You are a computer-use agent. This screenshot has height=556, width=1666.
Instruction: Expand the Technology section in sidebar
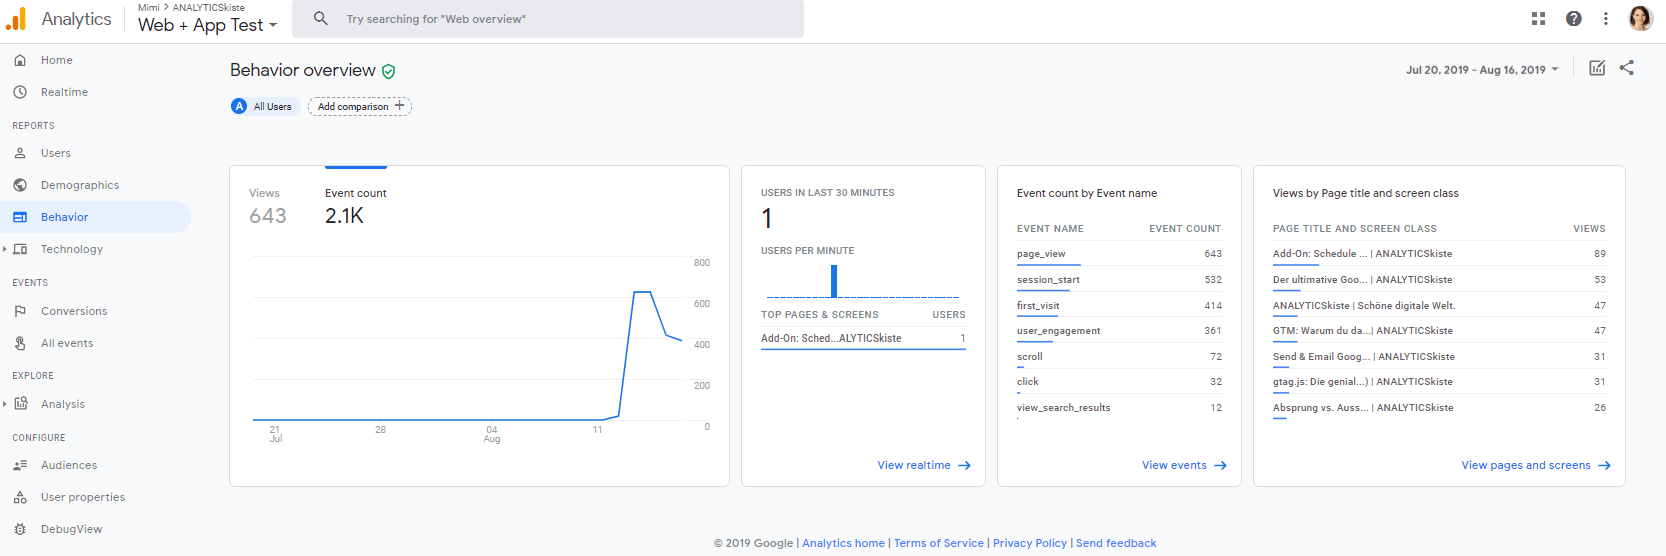[x=5, y=249]
